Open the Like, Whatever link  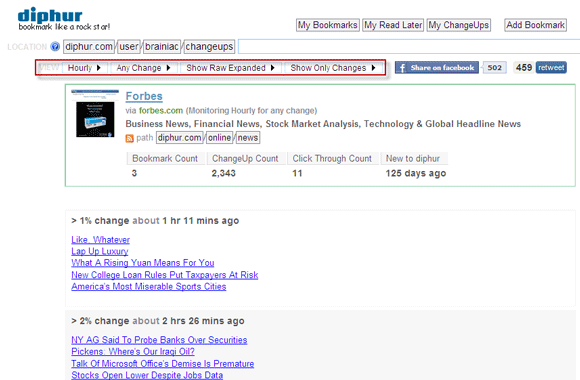[101, 240]
